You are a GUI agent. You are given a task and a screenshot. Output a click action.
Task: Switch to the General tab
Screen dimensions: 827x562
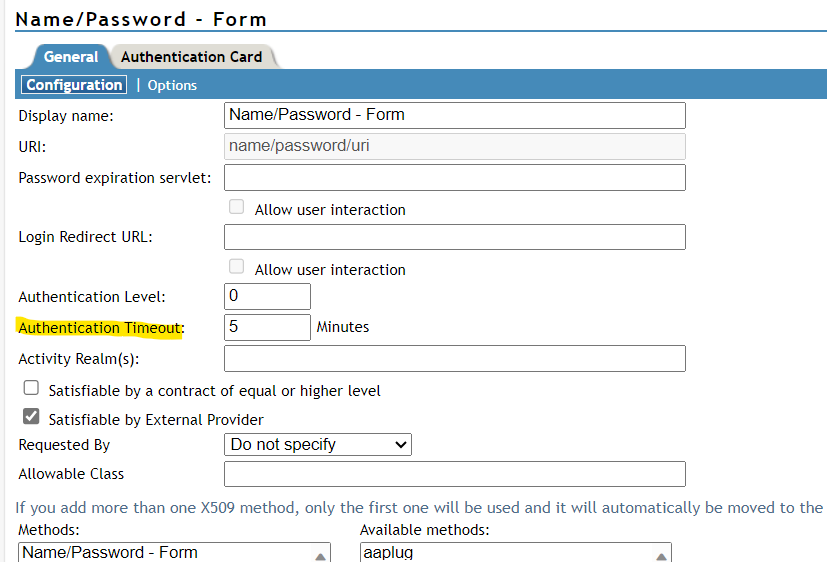[x=71, y=57]
